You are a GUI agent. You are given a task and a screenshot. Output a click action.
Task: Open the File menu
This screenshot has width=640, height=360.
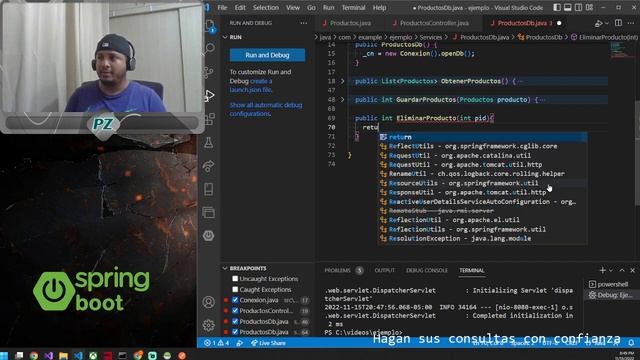pyautogui.click(x=222, y=7)
